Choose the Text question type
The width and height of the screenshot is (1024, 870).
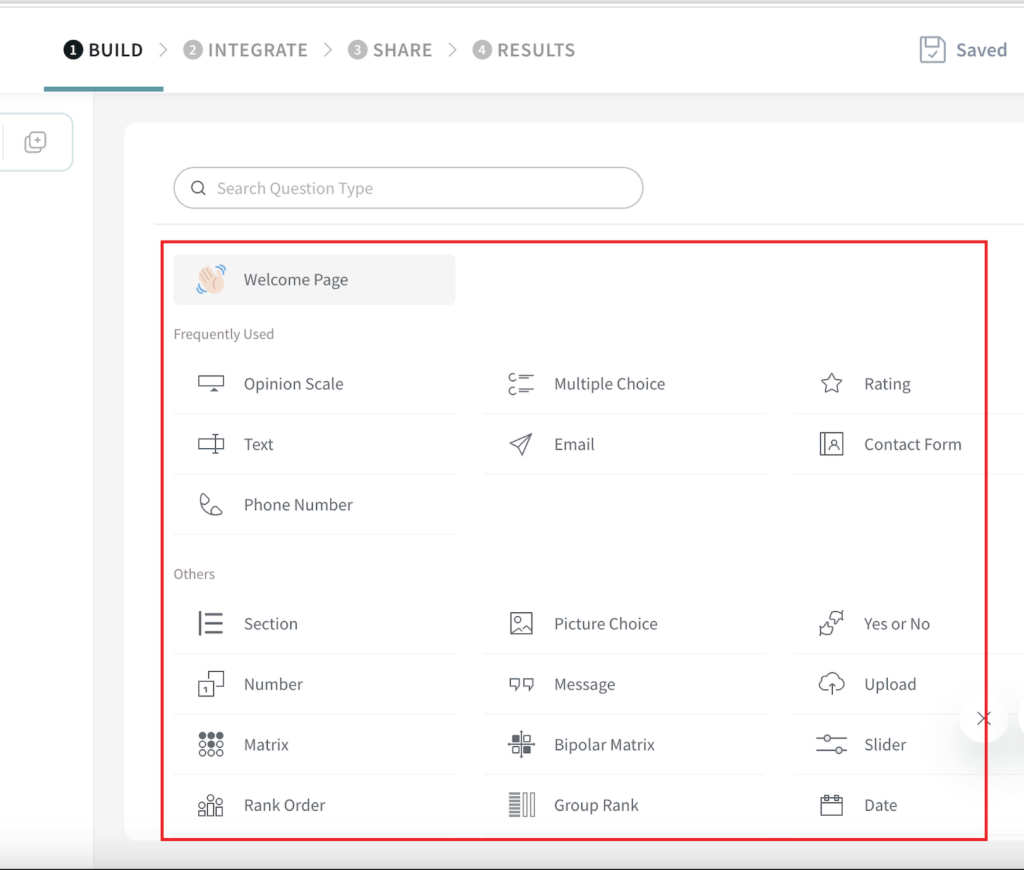(x=258, y=444)
